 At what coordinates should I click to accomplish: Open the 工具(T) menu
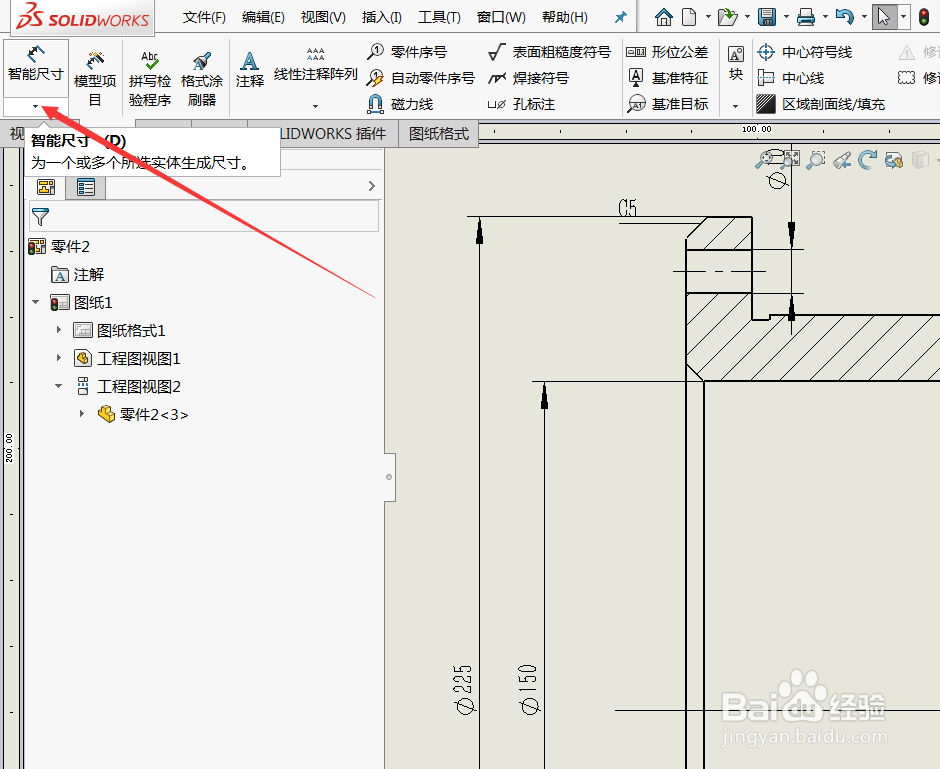pos(439,17)
